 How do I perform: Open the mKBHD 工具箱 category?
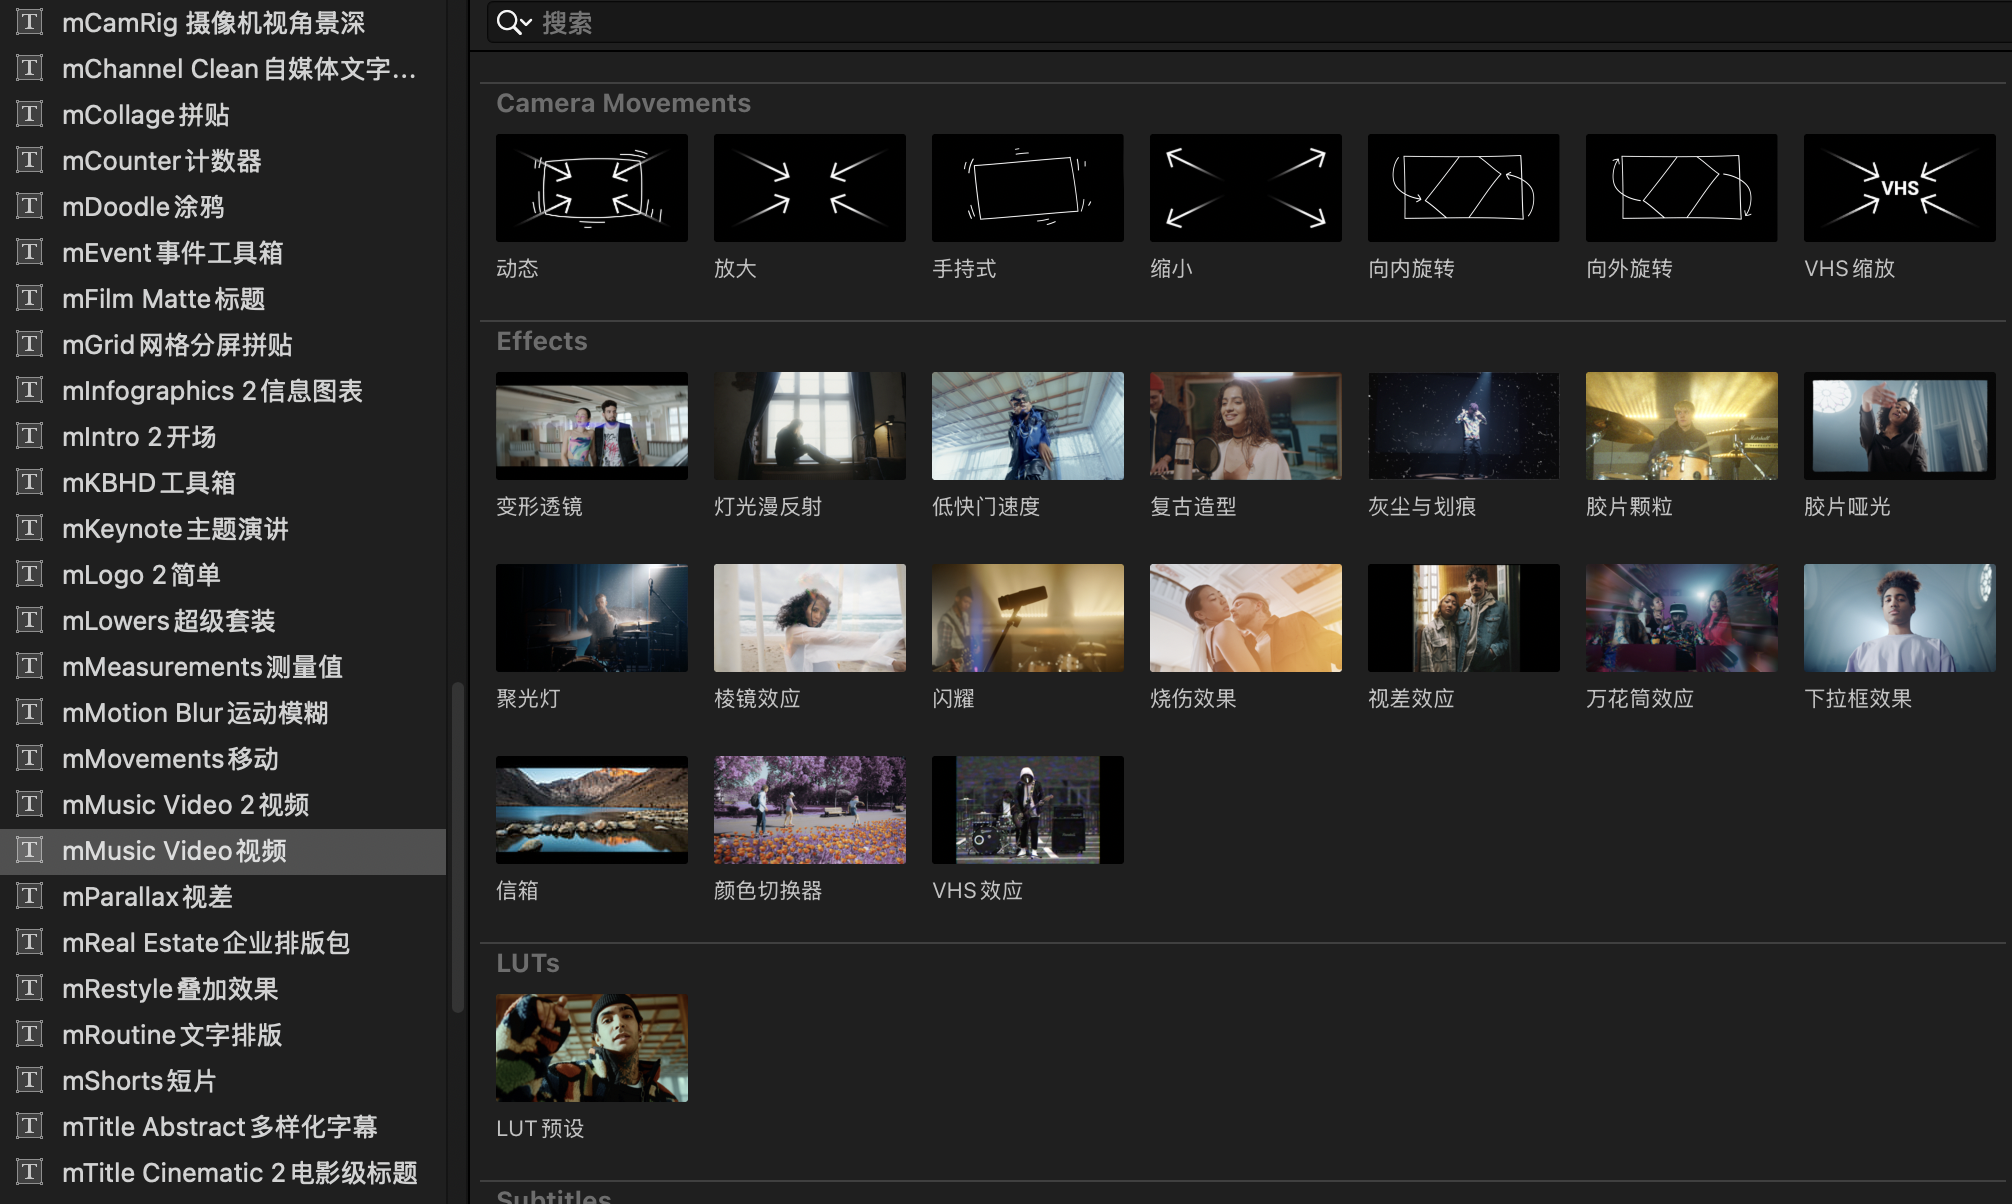coord(223,482)
